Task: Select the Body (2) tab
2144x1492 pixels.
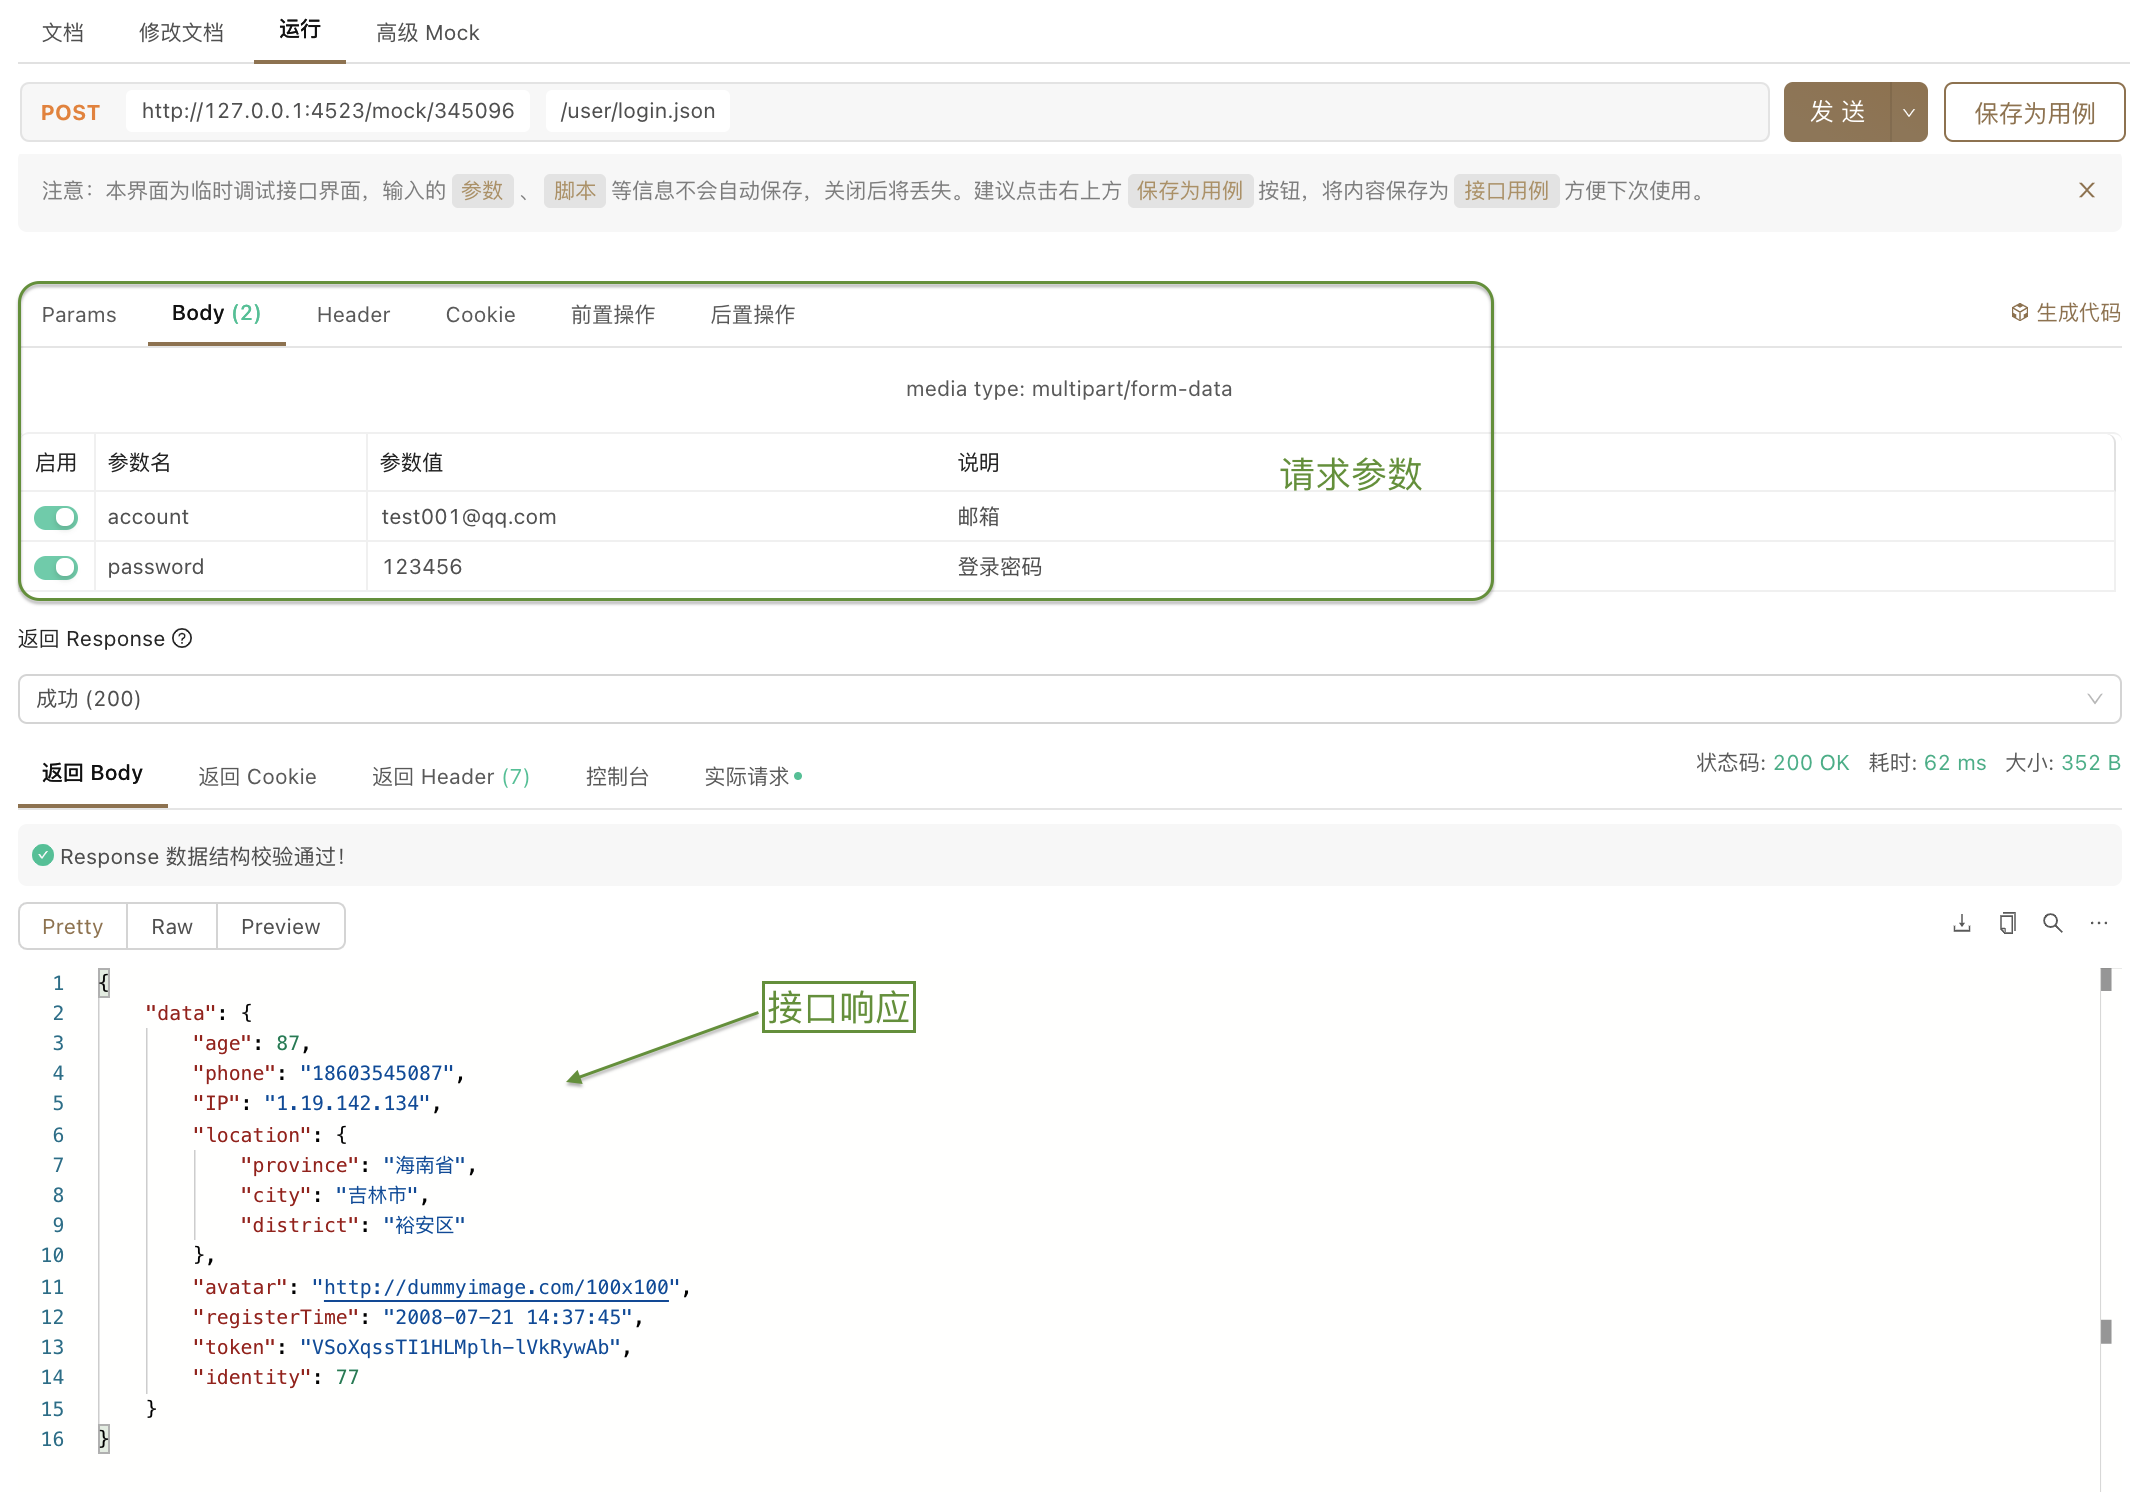Action: pyautogui.click(x=216, y=313)
